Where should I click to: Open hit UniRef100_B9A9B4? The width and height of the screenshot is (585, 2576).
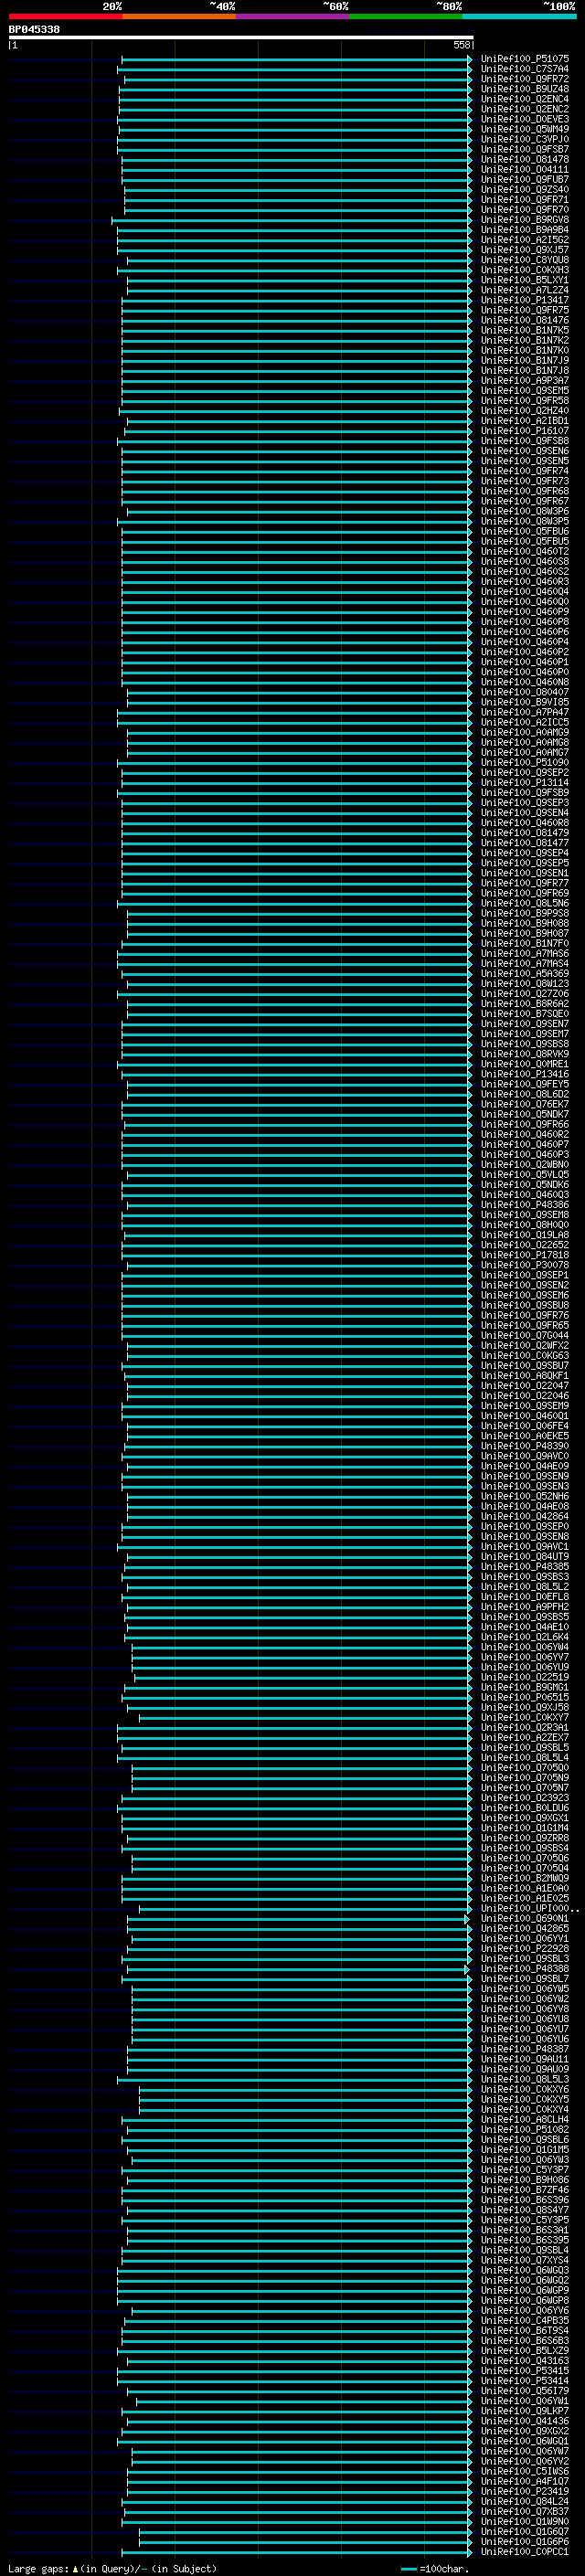(525, 230)
